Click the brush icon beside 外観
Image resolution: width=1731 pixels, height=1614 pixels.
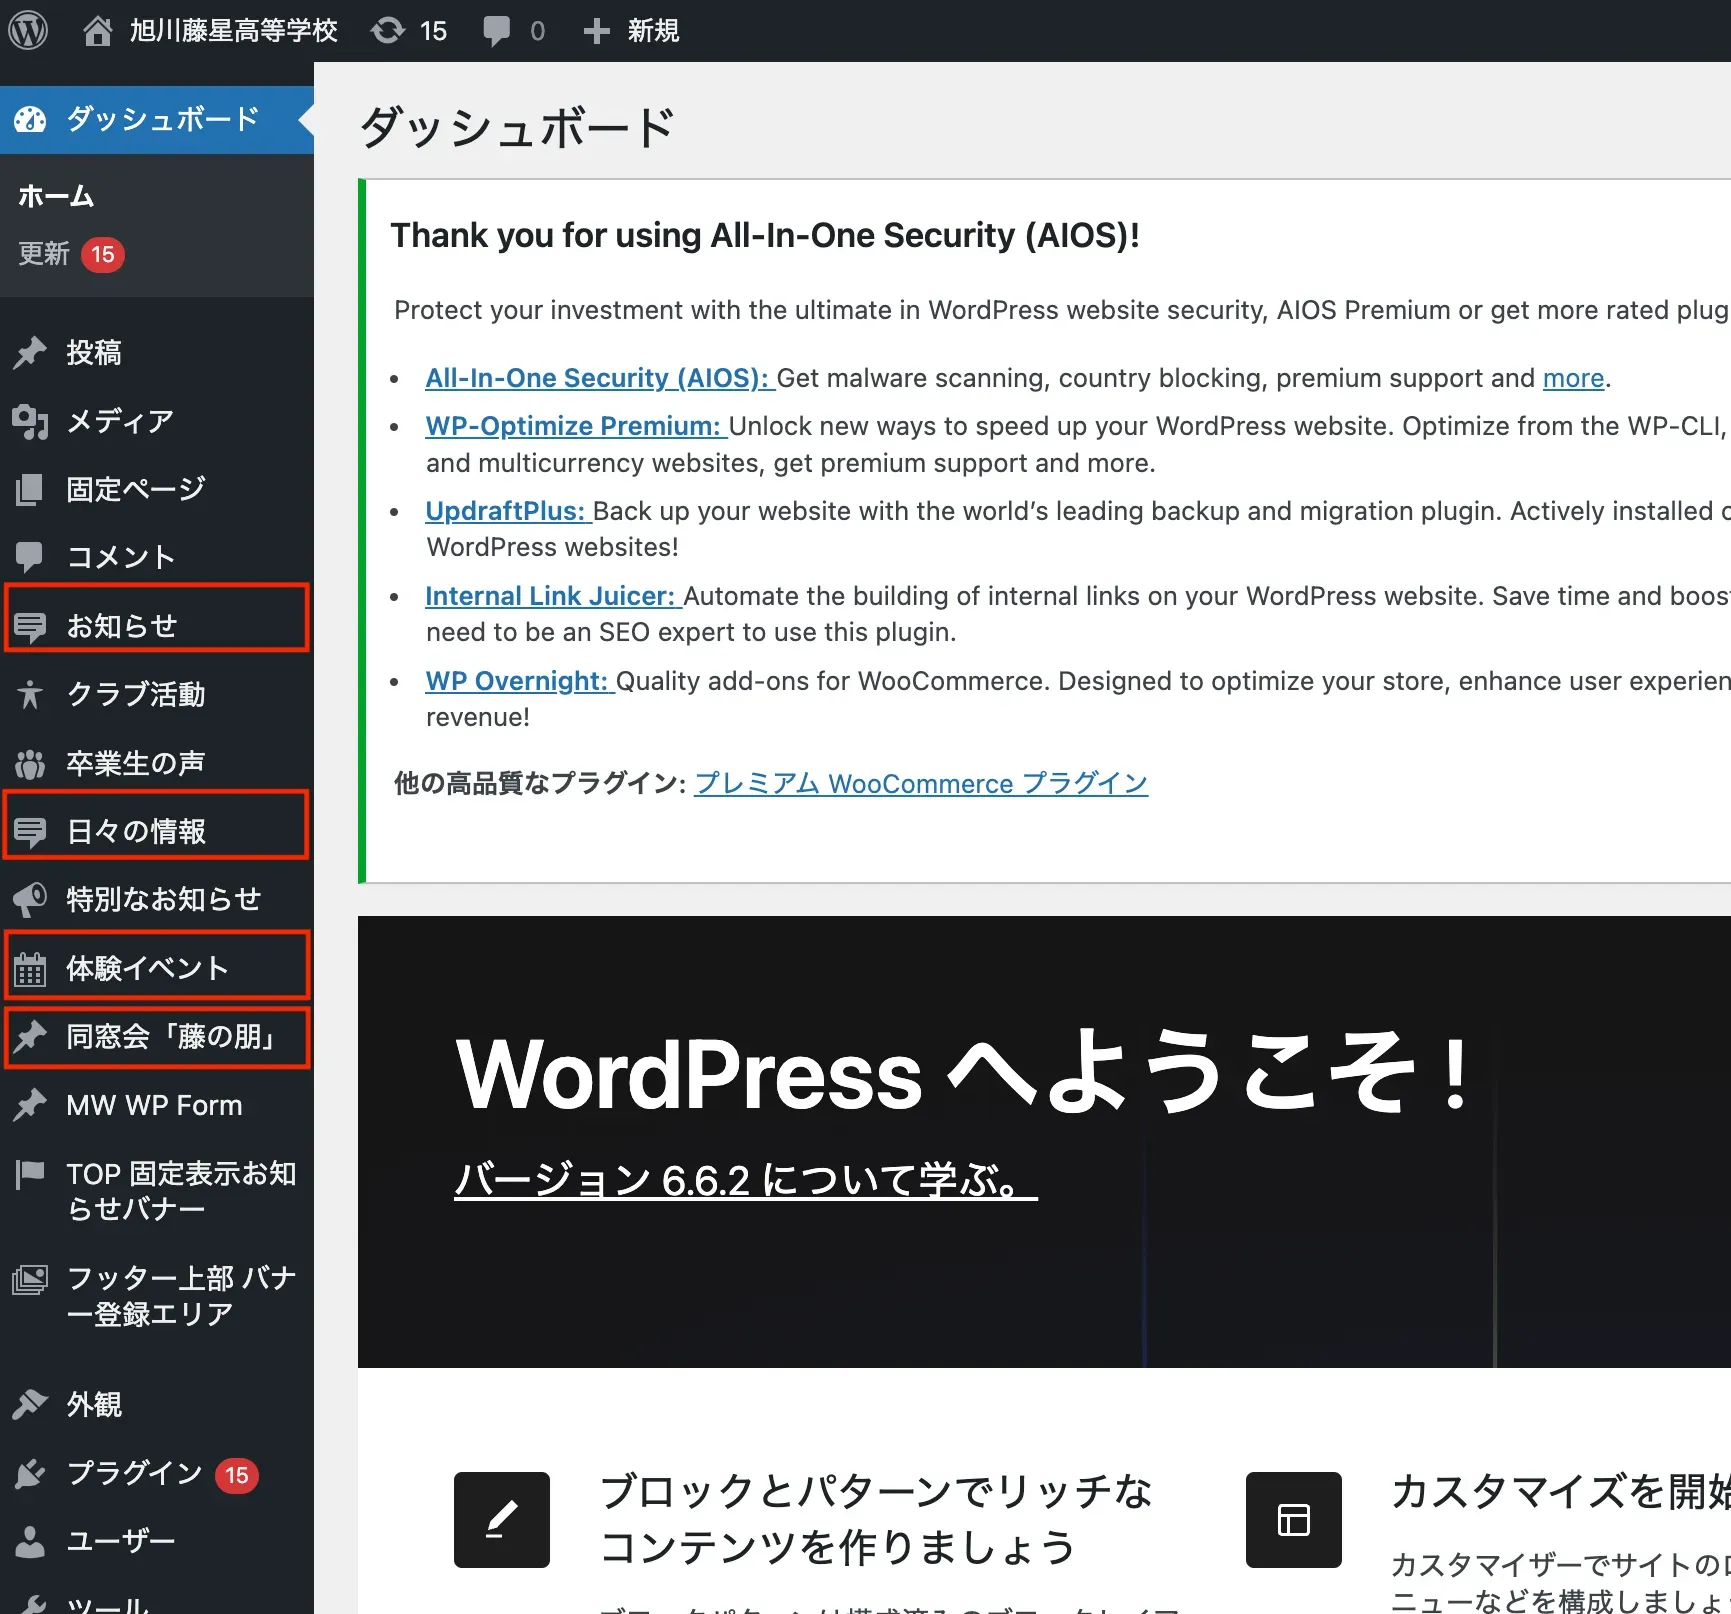pos(30,1404)
